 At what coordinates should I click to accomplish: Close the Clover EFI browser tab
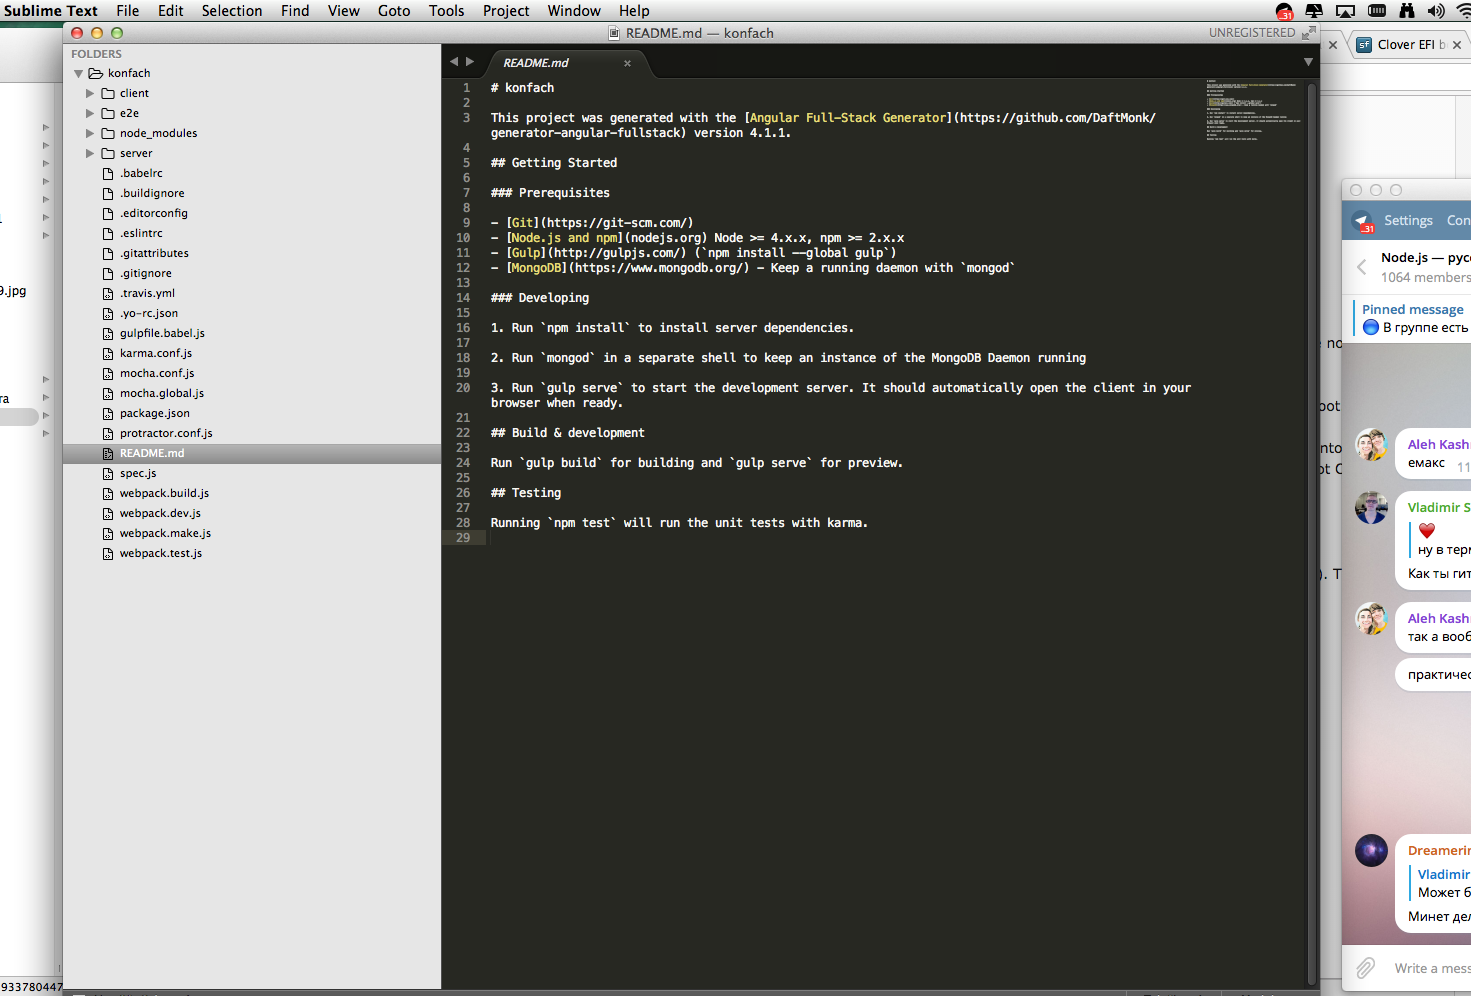point(1457,45)
